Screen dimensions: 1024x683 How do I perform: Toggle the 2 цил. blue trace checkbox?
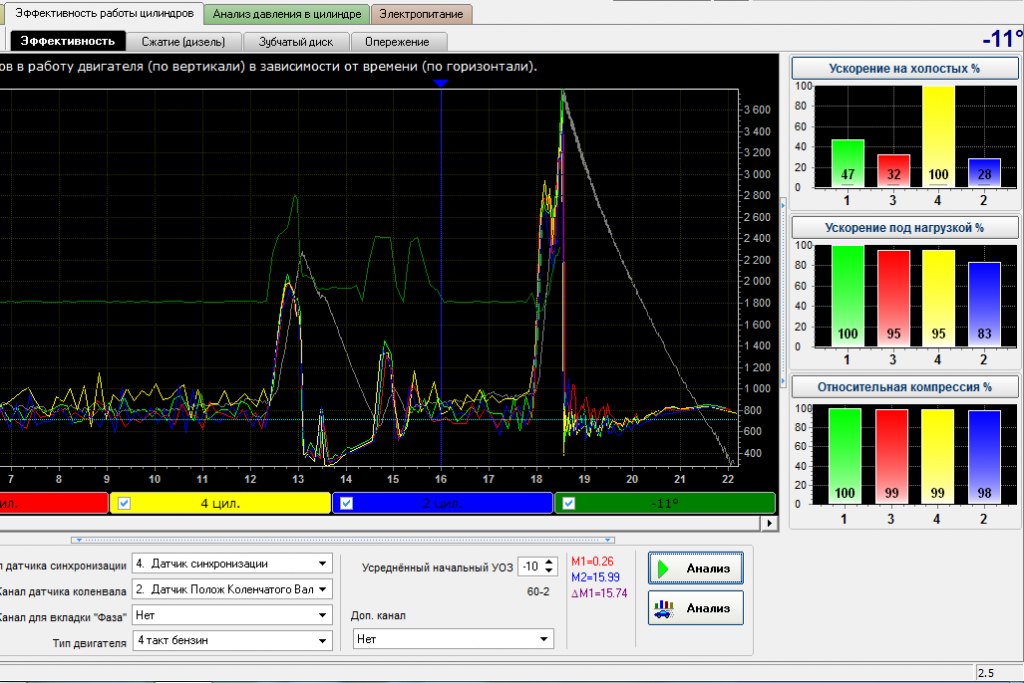click(x=347, y=503)
